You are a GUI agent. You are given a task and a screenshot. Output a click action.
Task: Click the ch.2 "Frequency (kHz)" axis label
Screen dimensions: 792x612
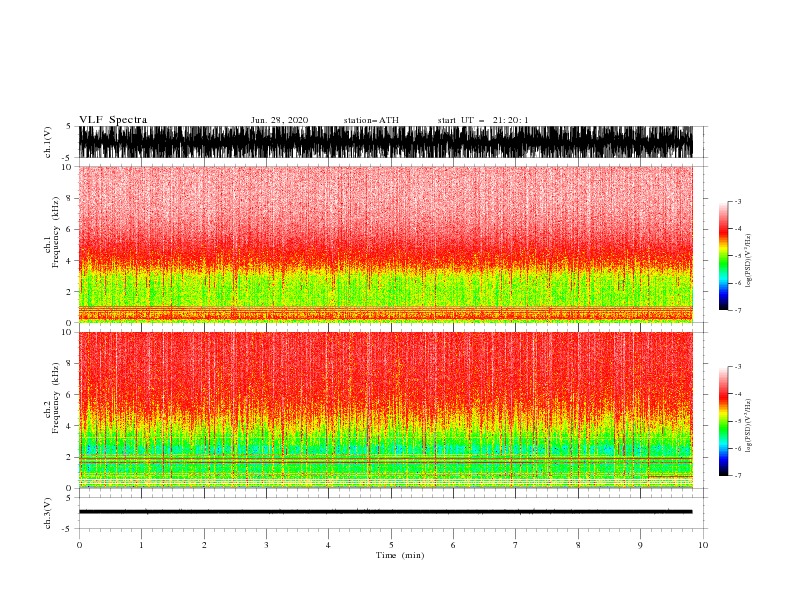56,397
